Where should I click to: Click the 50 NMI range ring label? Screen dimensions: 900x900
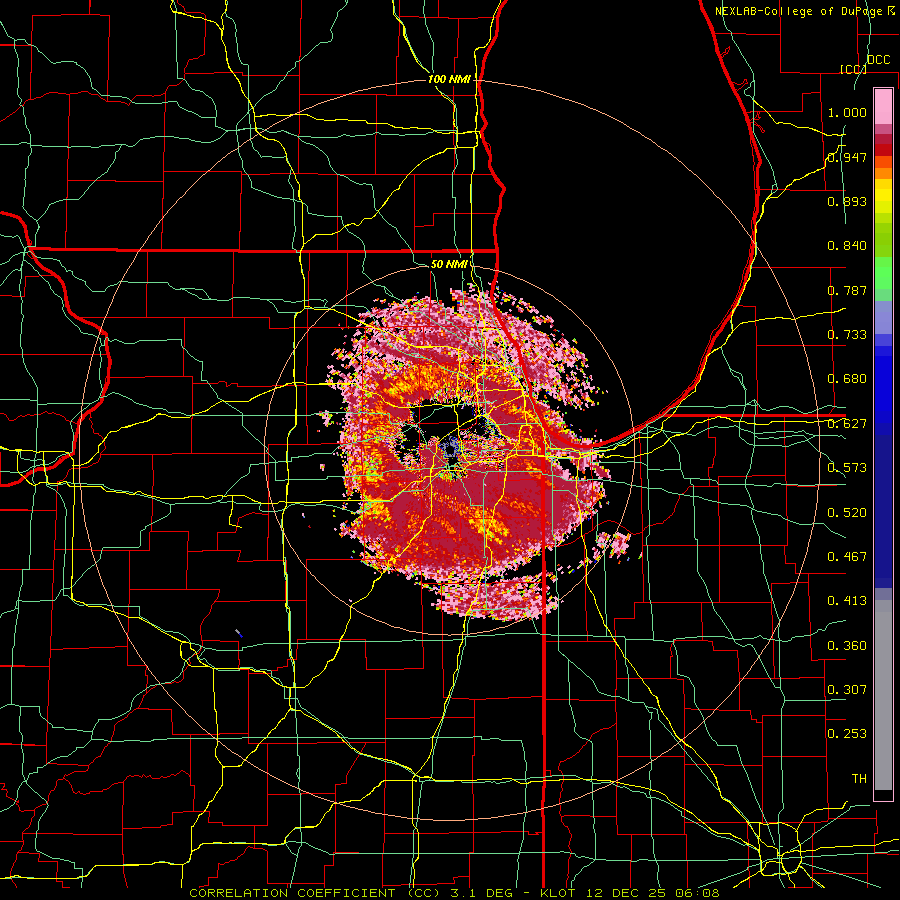[x=449, y=265]
